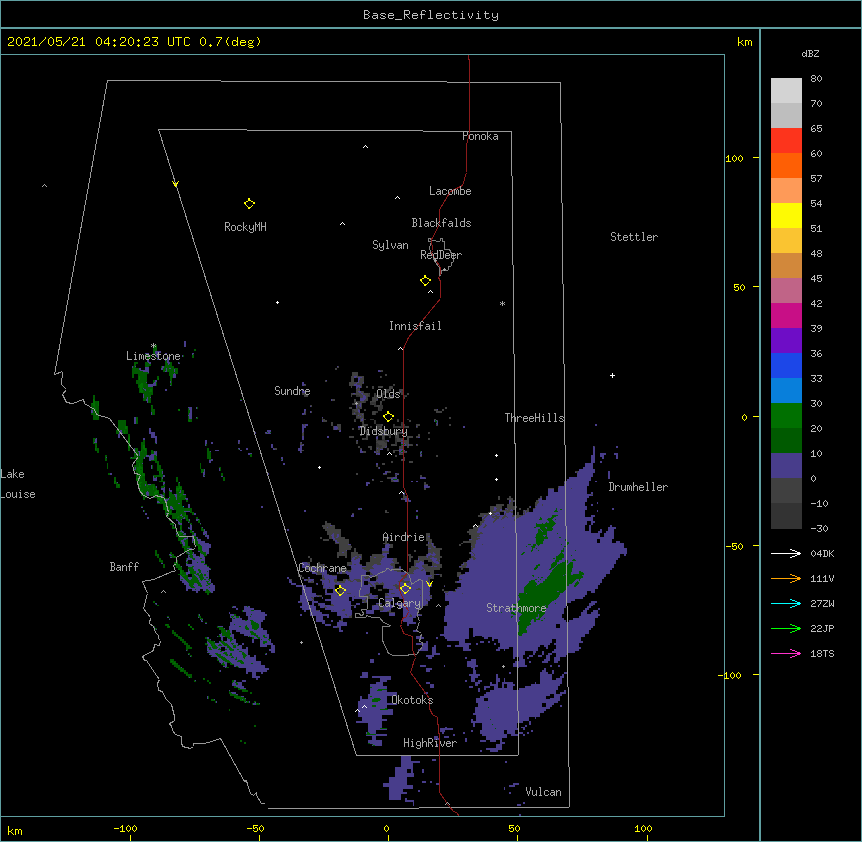Click the Didsbury label

383,431
